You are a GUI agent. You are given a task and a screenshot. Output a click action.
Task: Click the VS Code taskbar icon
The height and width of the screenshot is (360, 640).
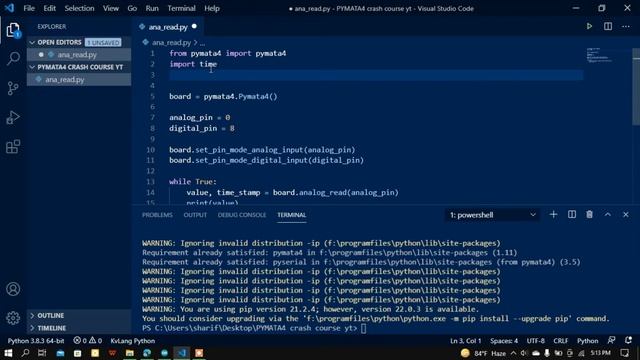182,353
